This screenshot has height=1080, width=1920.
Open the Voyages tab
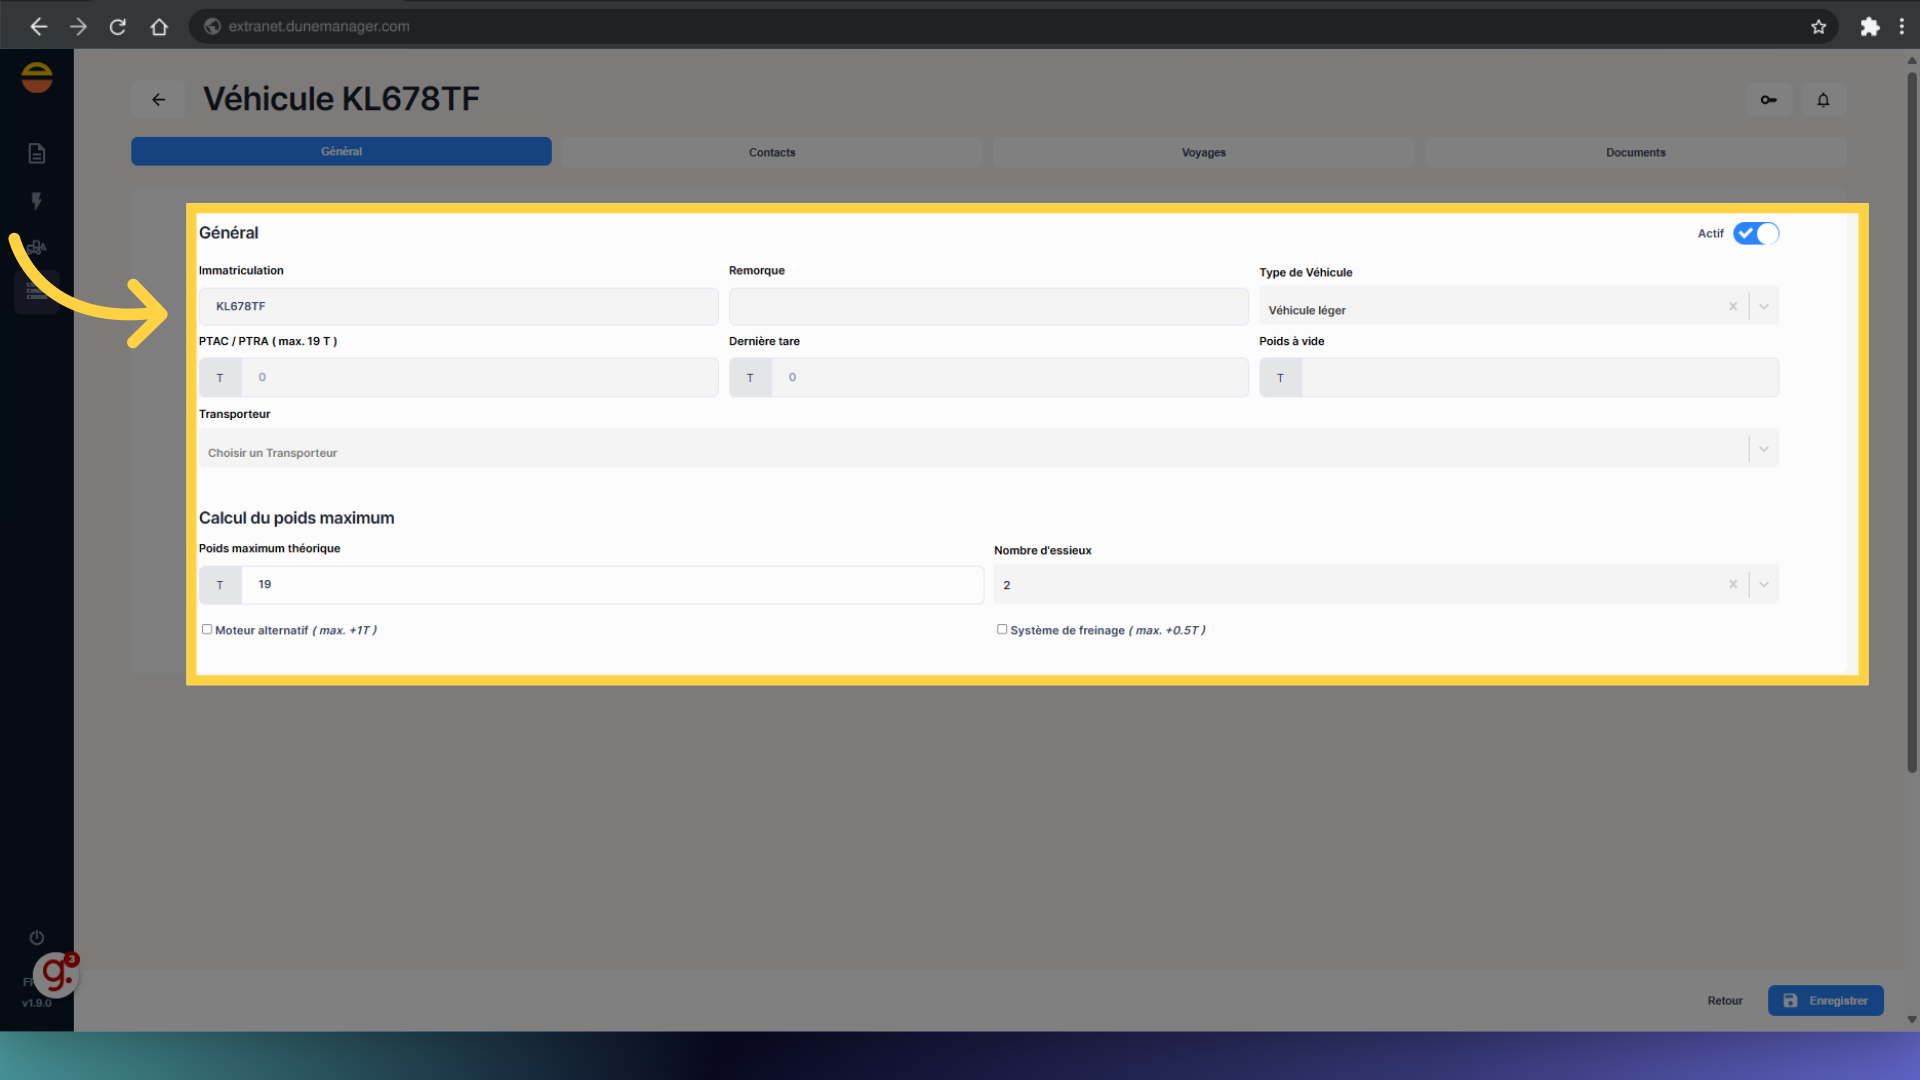1203,153
